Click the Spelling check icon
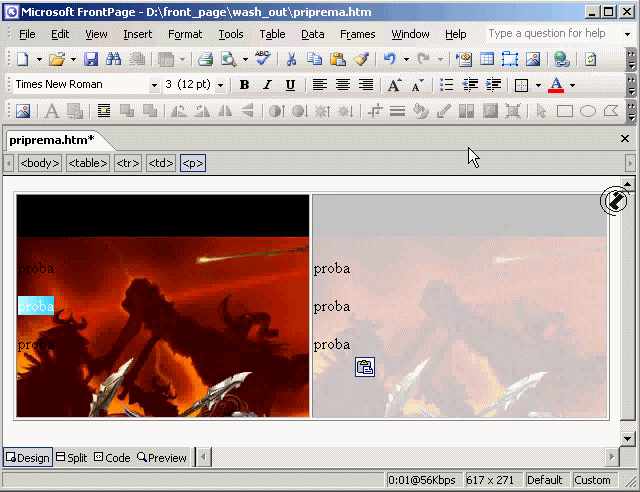The image size is (640, 492). [262, 60]
